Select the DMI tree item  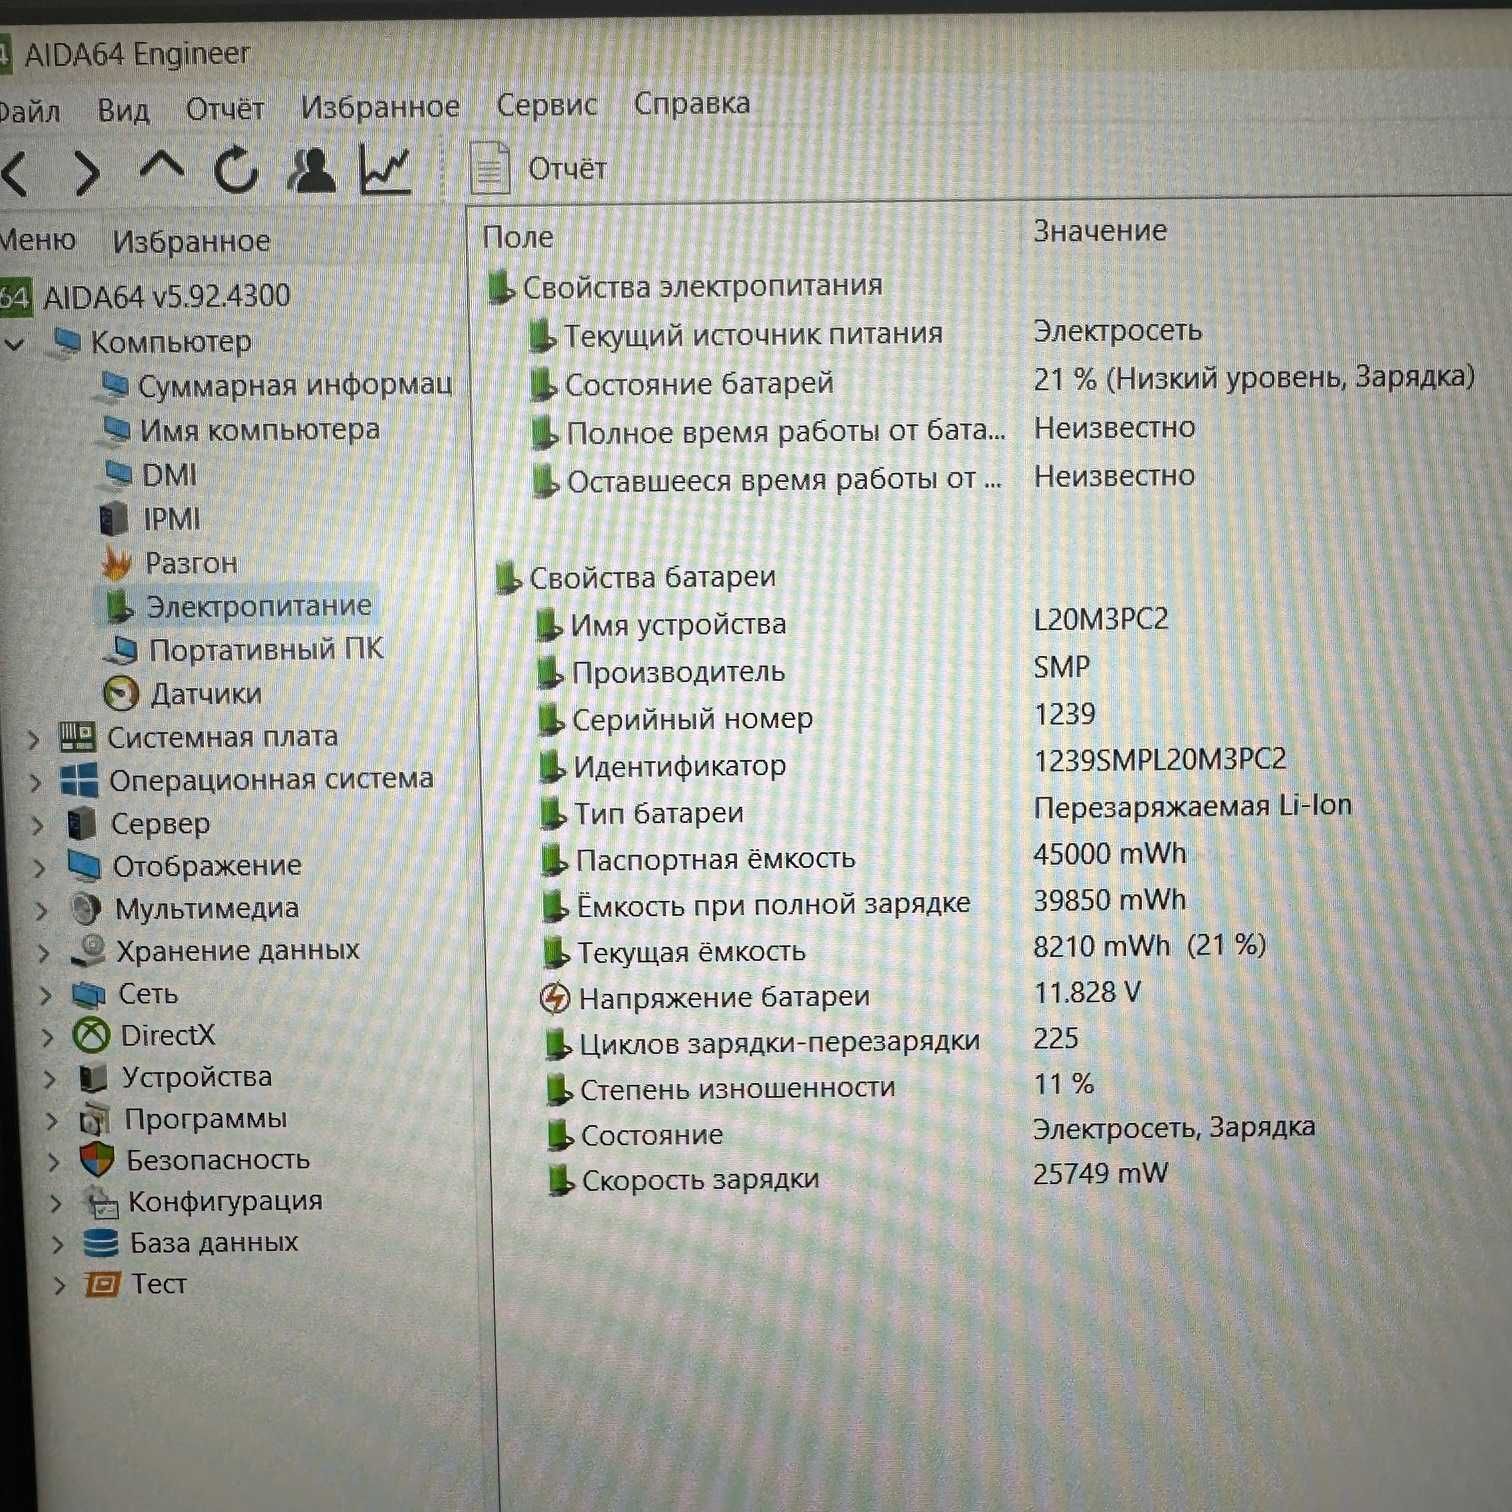click(152, 474)
